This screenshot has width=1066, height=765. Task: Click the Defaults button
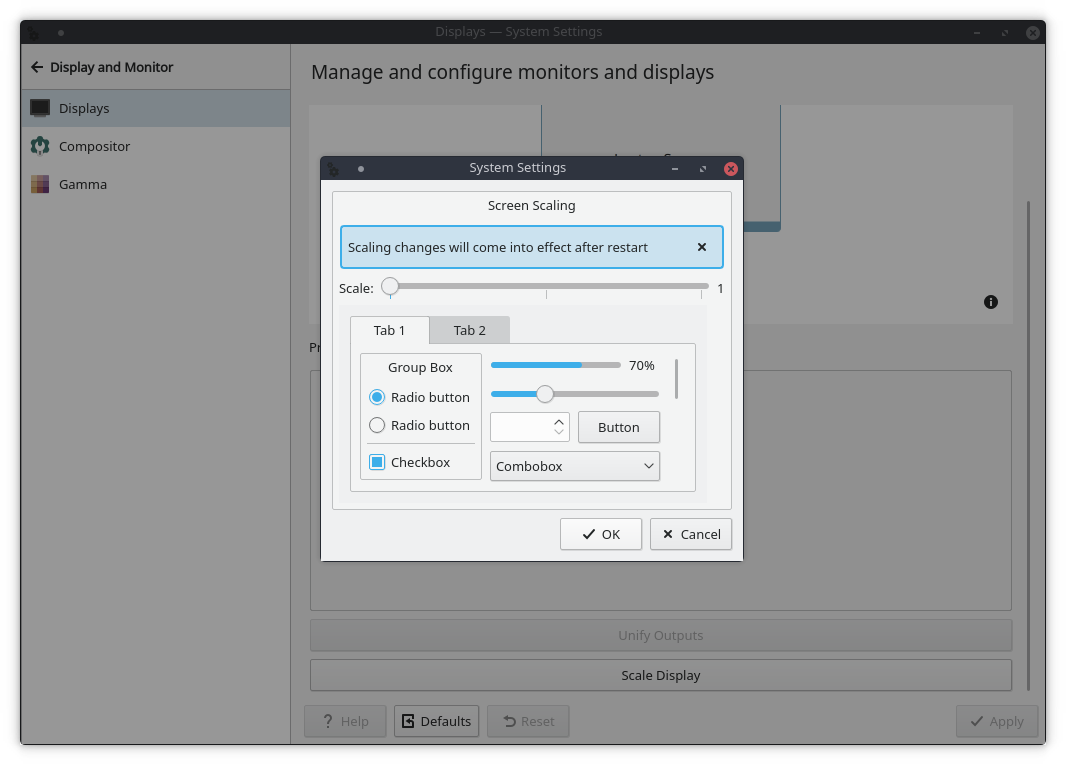click(x=436, y=721)
